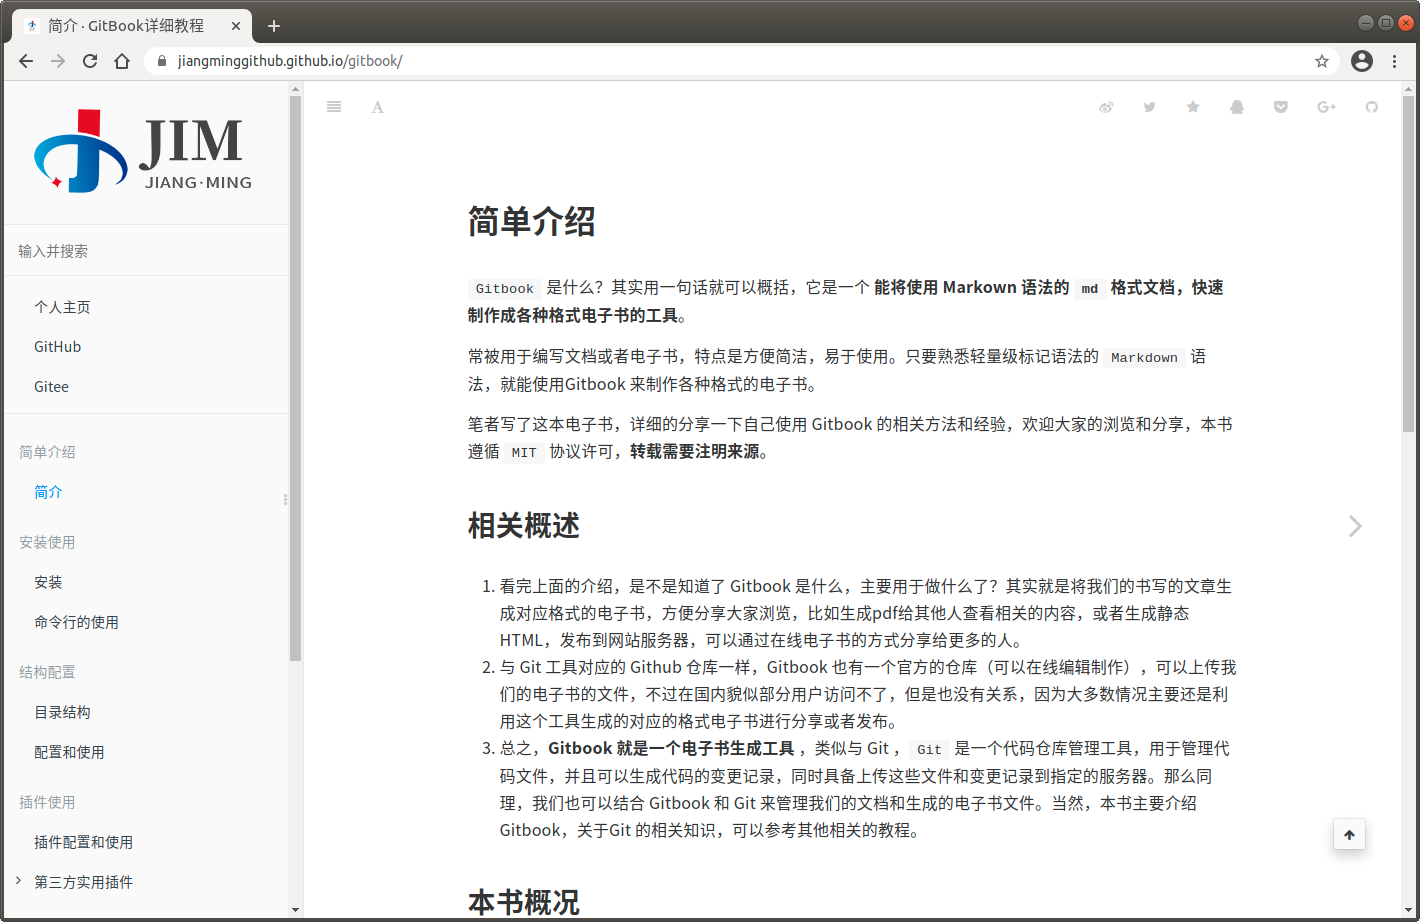
Task: Open the GitHub icon in toolbar
Action: pyautogui.click(x=1372, y=107)
